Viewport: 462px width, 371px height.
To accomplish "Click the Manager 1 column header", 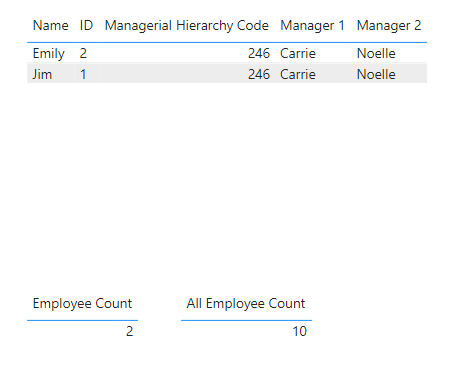I will click(312, 26).
